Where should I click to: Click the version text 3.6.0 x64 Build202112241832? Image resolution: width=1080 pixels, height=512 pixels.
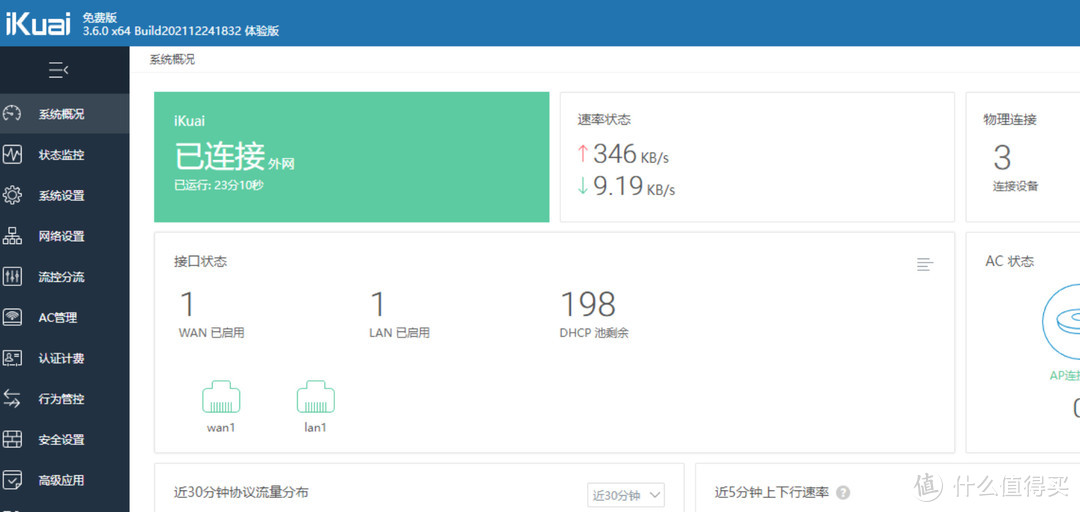coord(162,31)
